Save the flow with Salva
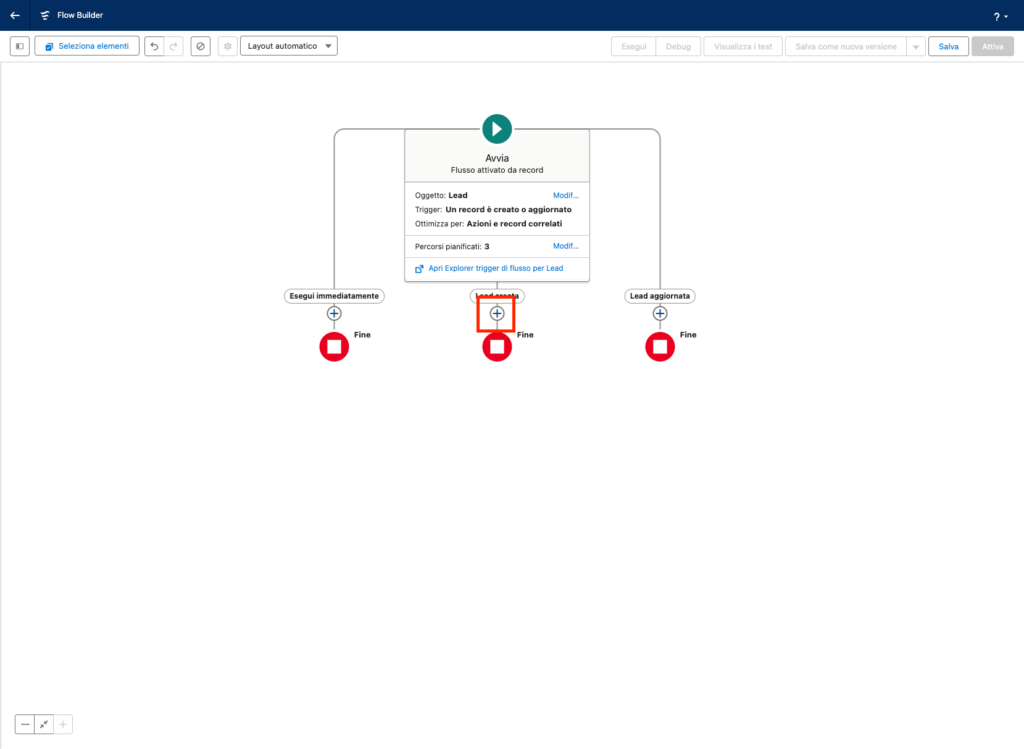 (x=948, y=47)
